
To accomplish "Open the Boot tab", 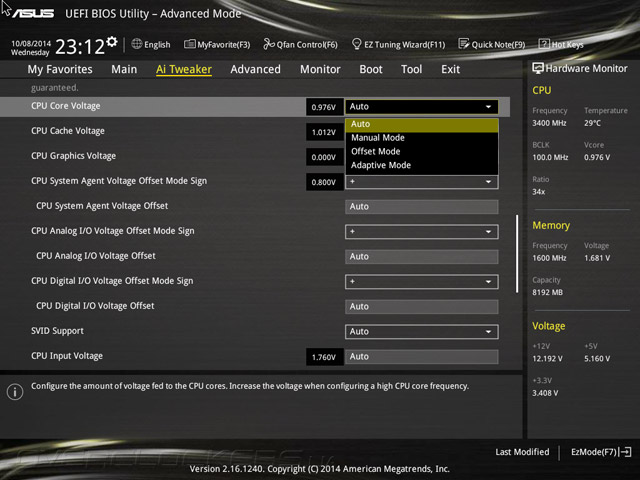I will pyautogui.click(x=371, y=69).
